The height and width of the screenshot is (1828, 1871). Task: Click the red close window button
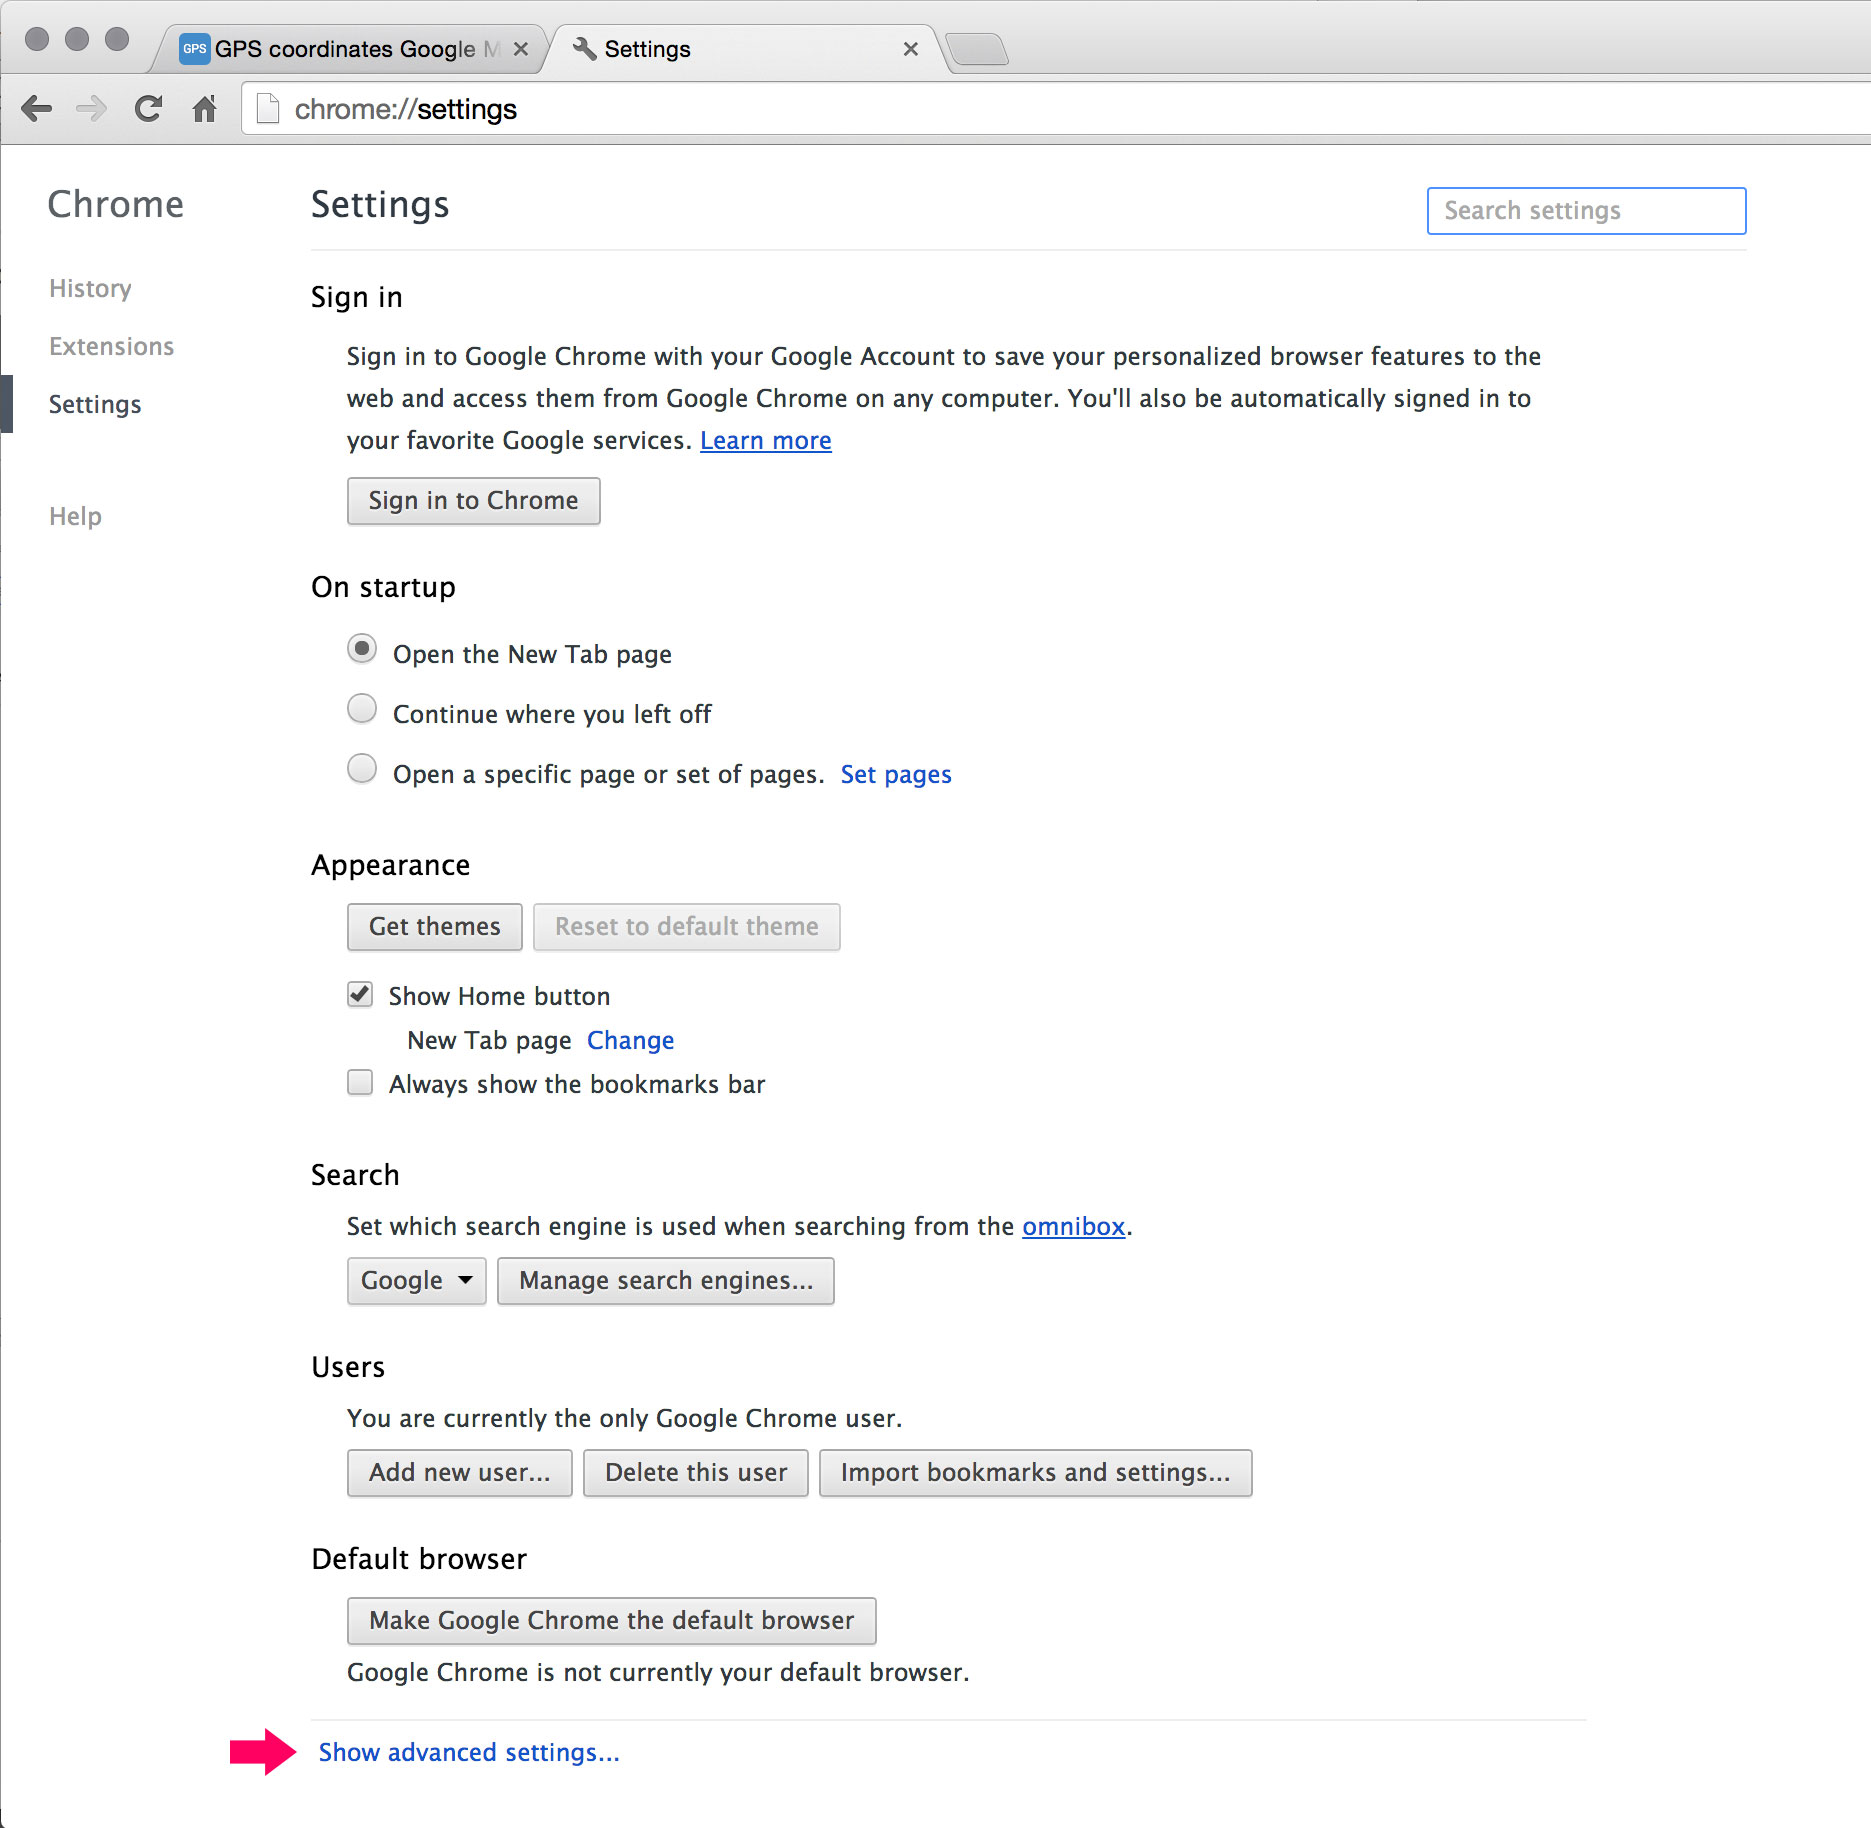tap(37, 39)
